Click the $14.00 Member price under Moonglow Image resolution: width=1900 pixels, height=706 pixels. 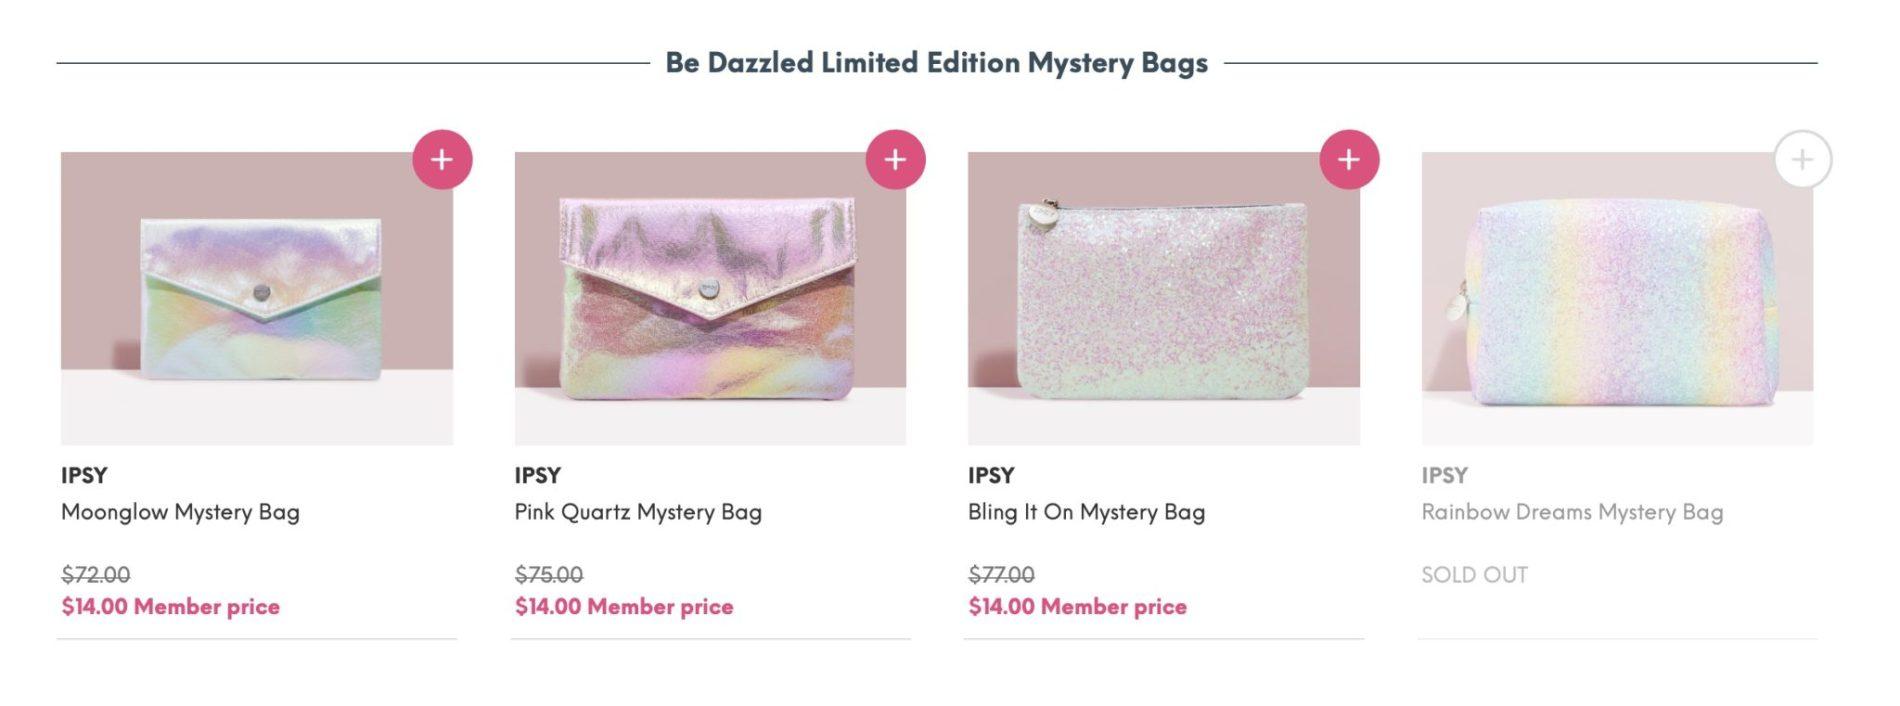pyautogui.click(x=170, y=607)
